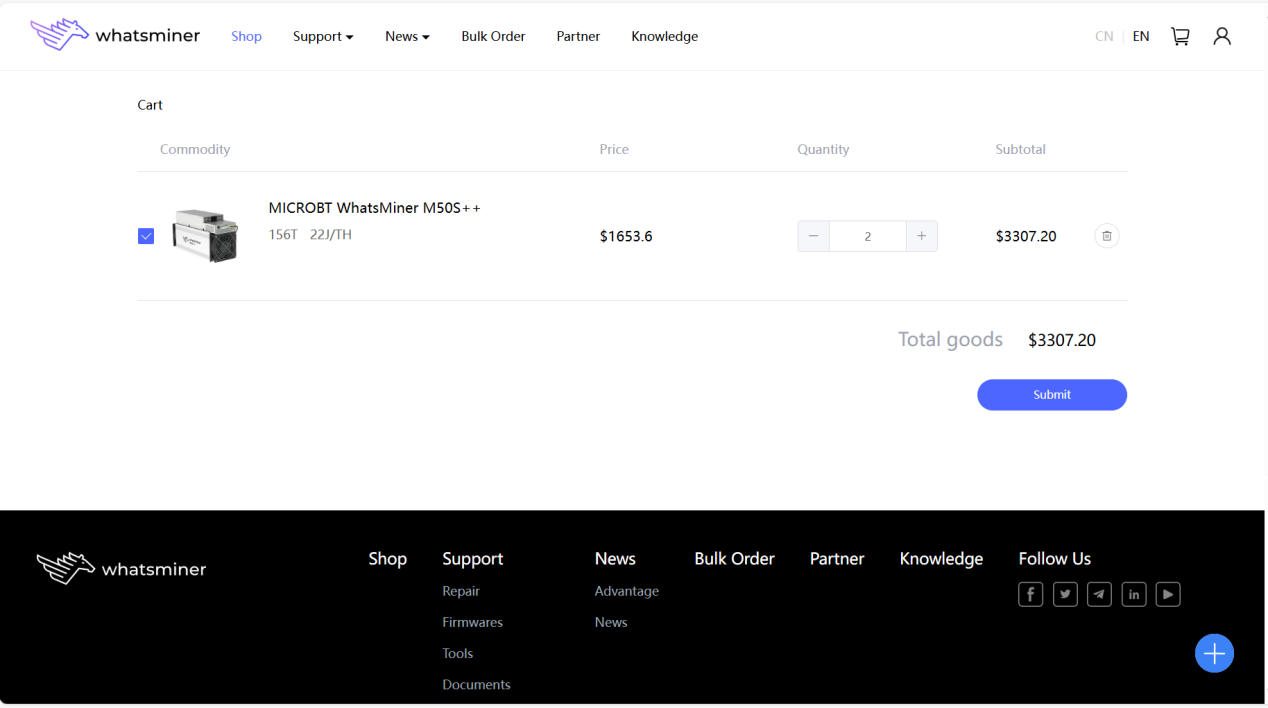The height and width of the screenshot is (708, 1268).
Task: Open the shopping cart icon in header
Action: (x=1180, y=36)
